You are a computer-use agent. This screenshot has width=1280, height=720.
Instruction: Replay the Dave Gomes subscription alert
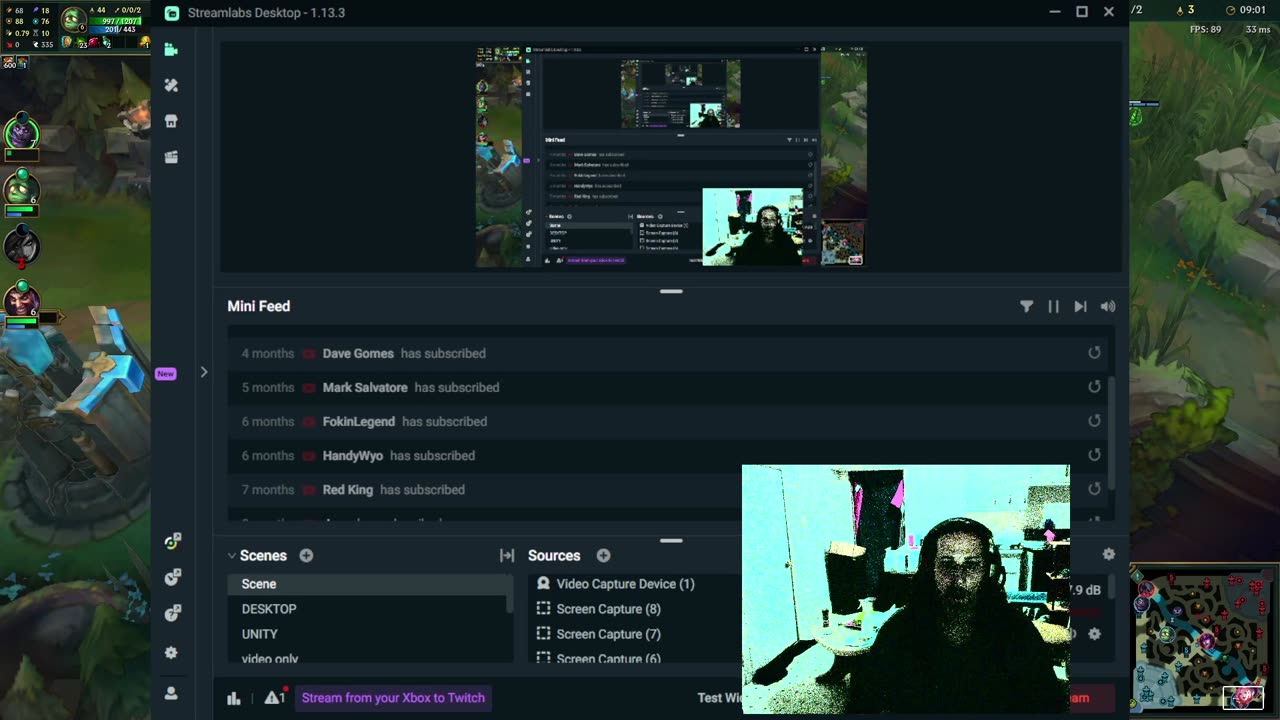point(1094,353)
